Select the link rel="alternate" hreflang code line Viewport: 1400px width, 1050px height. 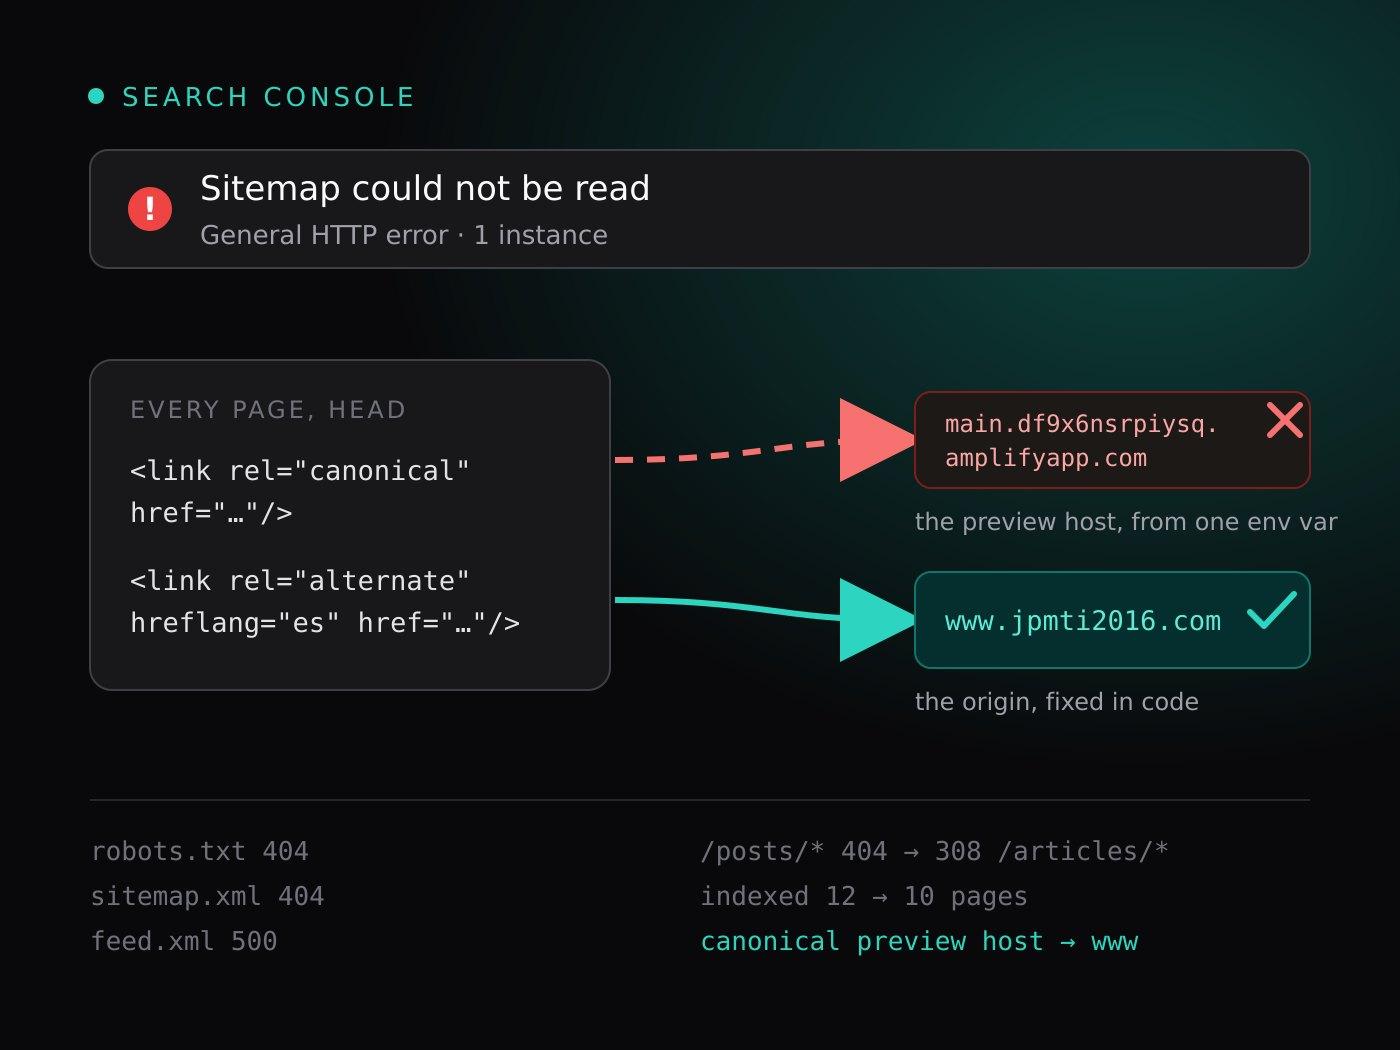click(325, 601)
